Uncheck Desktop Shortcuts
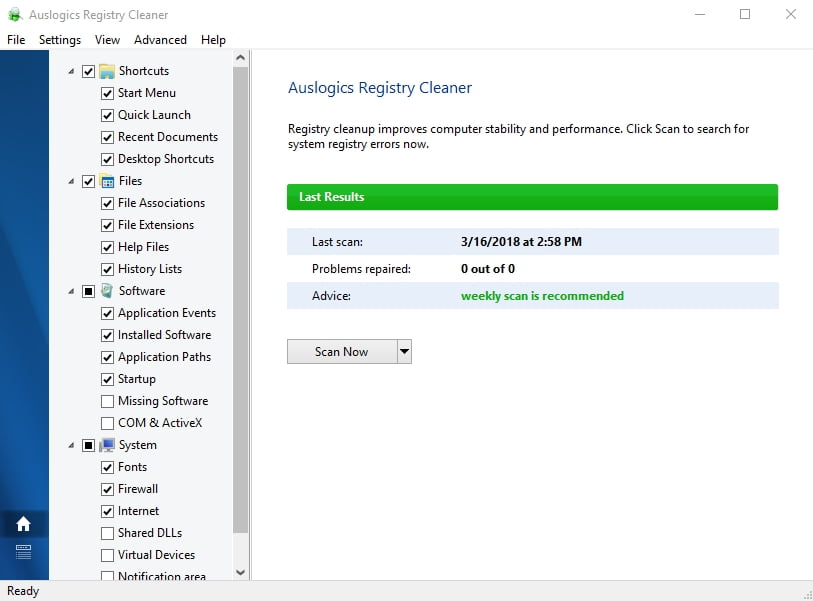 pyautogui.click(x=107, y=159)
